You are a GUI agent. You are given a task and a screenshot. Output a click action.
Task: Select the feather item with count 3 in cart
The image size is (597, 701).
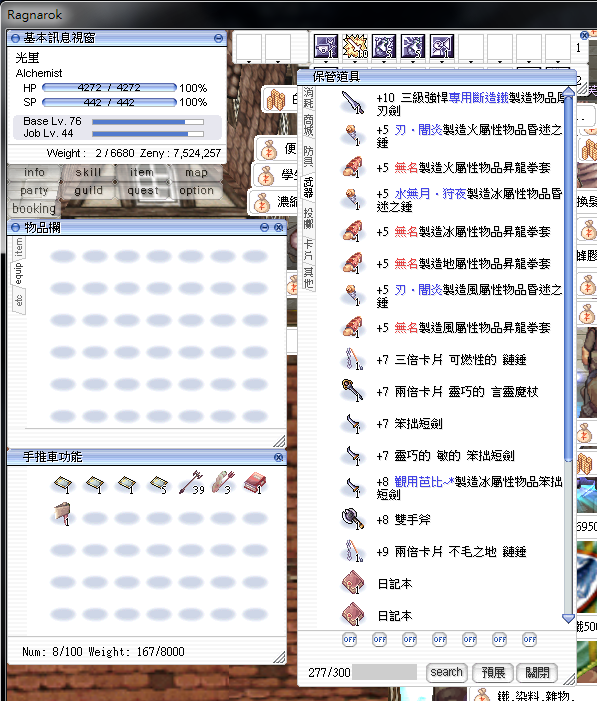click(223, 483)
